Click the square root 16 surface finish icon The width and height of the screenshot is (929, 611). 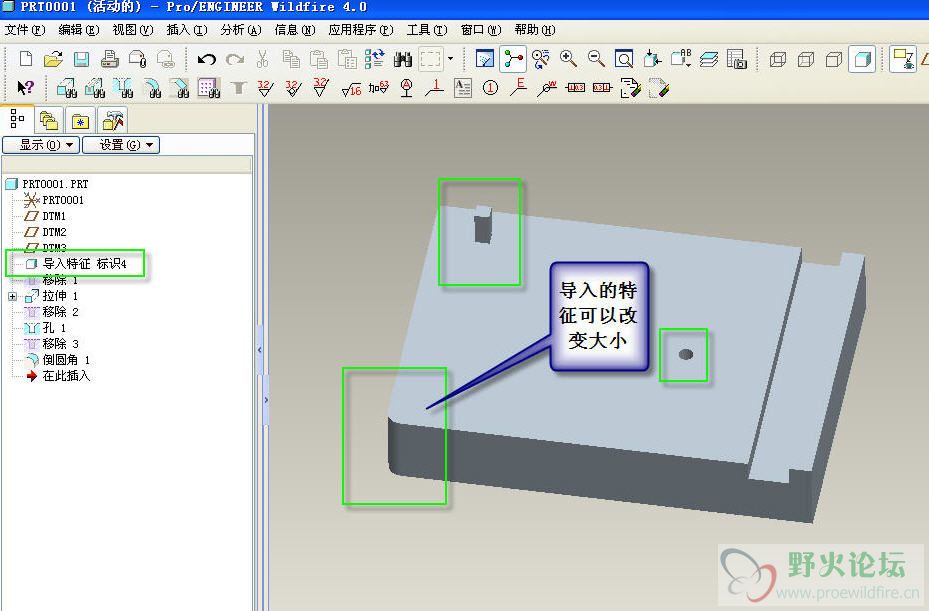tap(351, 88)
